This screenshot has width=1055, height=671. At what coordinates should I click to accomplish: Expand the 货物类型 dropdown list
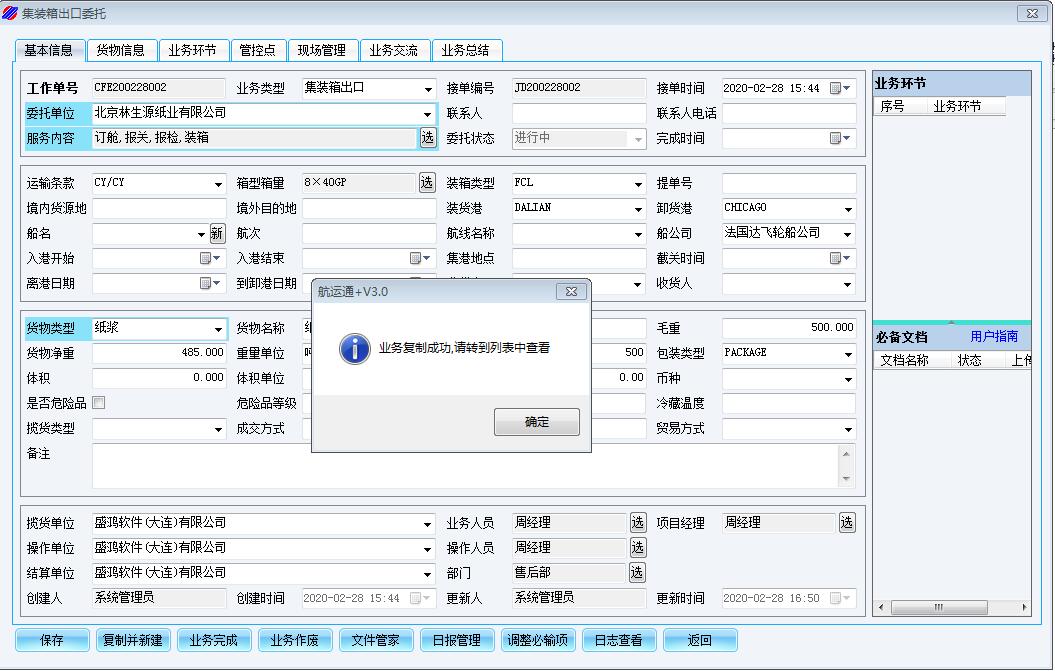[218, 329]
